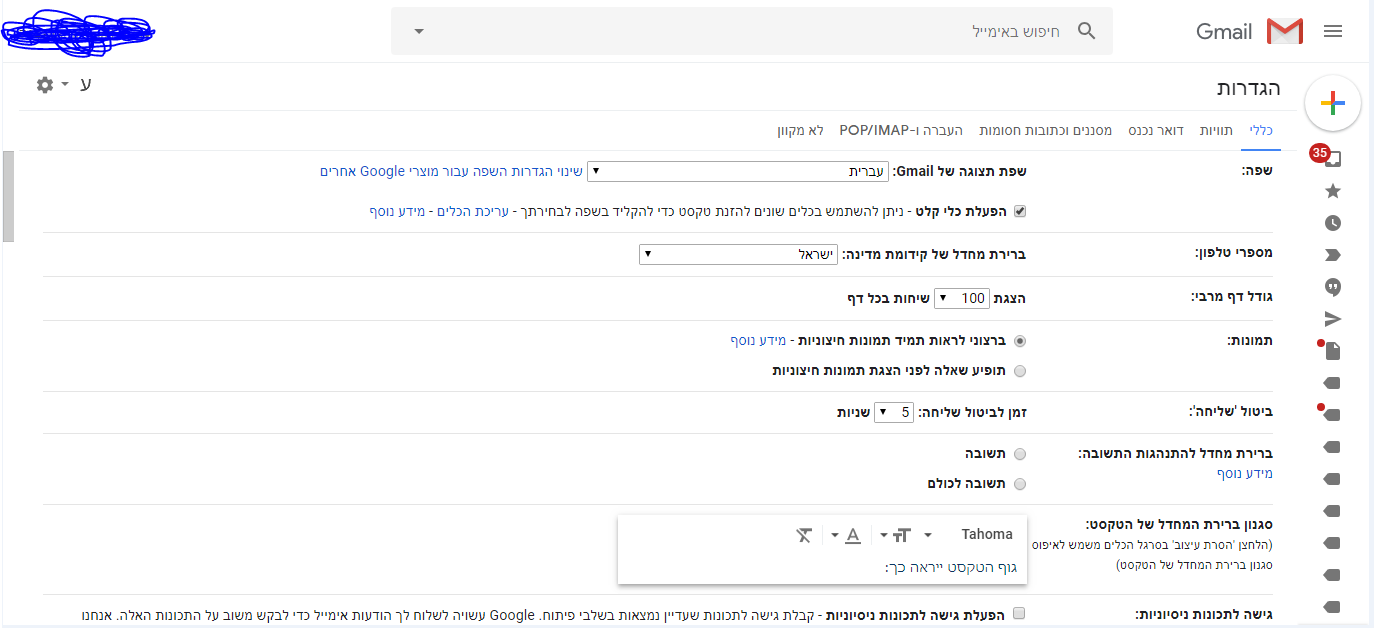Image resolution: width=1374 pixels, height=628 pixels.
Task: Open Sent mail via paper plane icon
Action: click(1332, 319)
